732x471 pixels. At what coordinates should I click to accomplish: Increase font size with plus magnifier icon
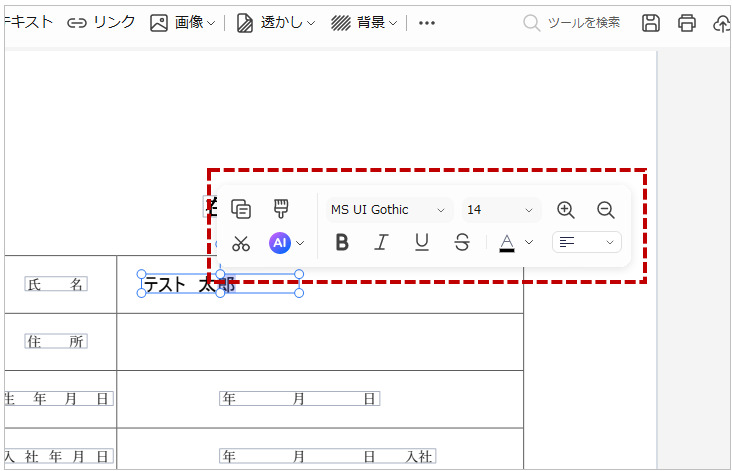[x=566, y=210]
